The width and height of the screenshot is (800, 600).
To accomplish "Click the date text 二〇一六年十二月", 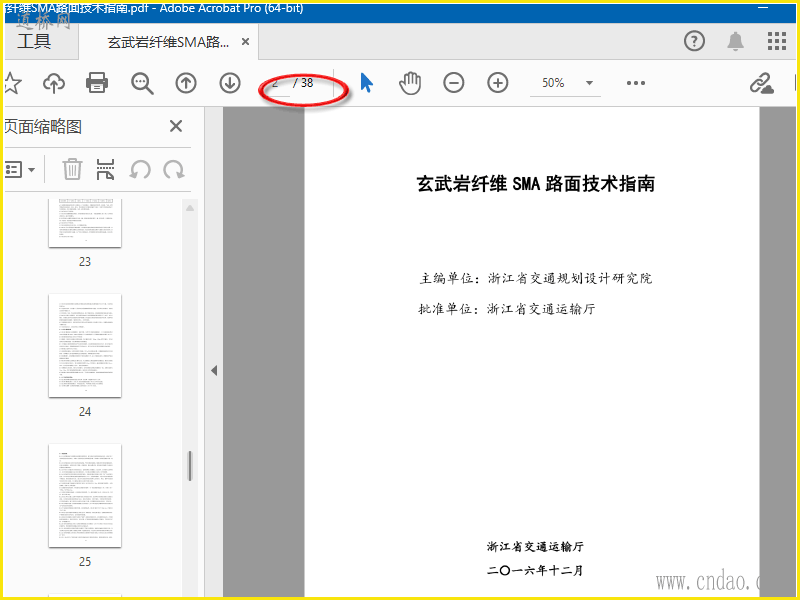I will click(x=535, y=570).
